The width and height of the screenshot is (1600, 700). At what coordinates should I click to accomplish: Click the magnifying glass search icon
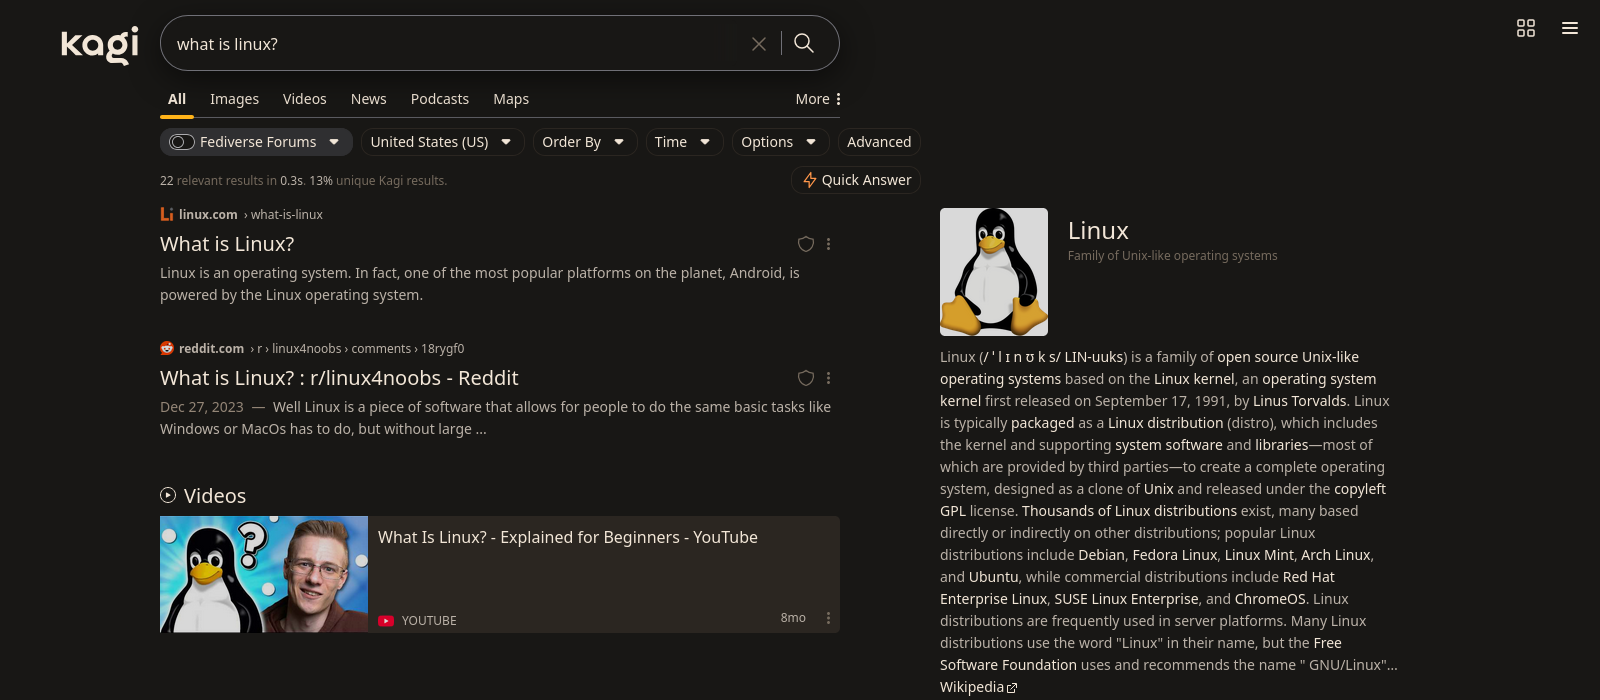tap(804, 43)
